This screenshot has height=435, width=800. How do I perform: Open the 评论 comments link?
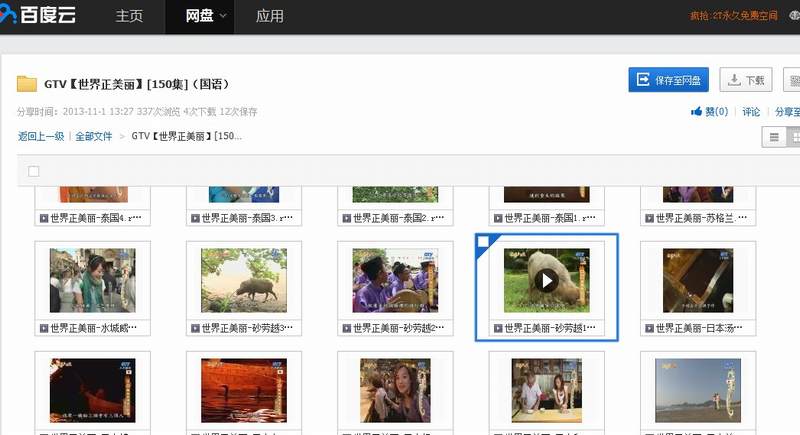(751, 112)
